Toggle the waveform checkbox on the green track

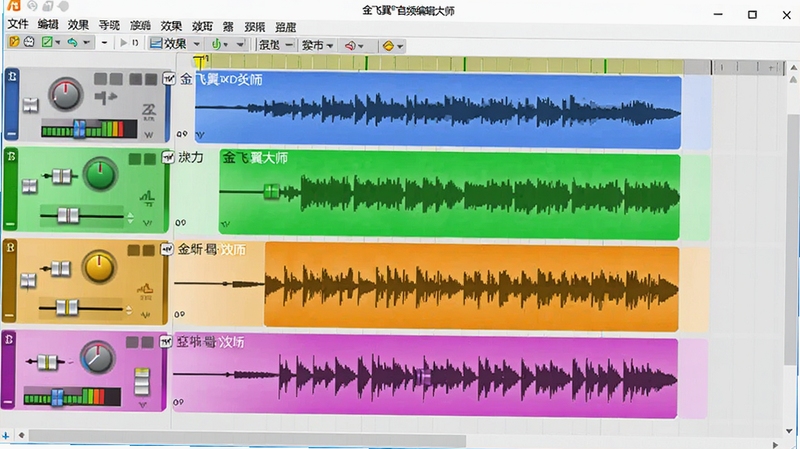[168, 157]
